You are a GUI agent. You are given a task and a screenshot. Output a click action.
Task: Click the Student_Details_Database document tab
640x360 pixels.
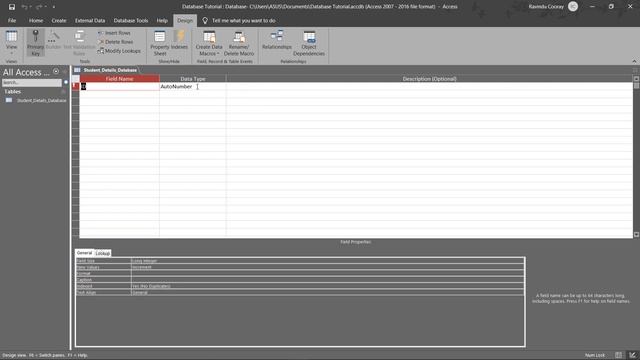(106, 70)
